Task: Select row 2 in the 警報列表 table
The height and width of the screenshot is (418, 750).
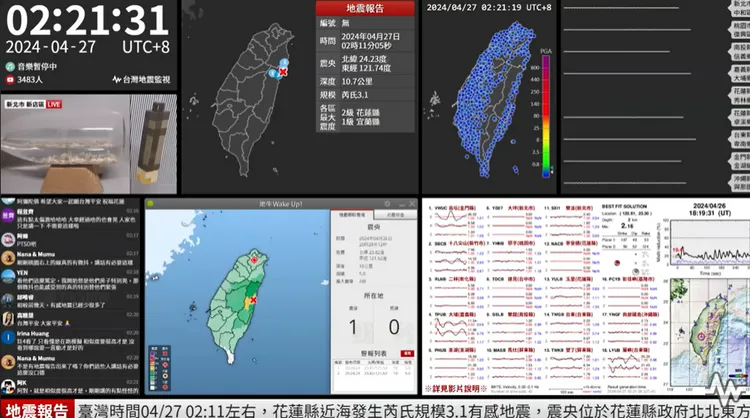Action: click(374, 374)
